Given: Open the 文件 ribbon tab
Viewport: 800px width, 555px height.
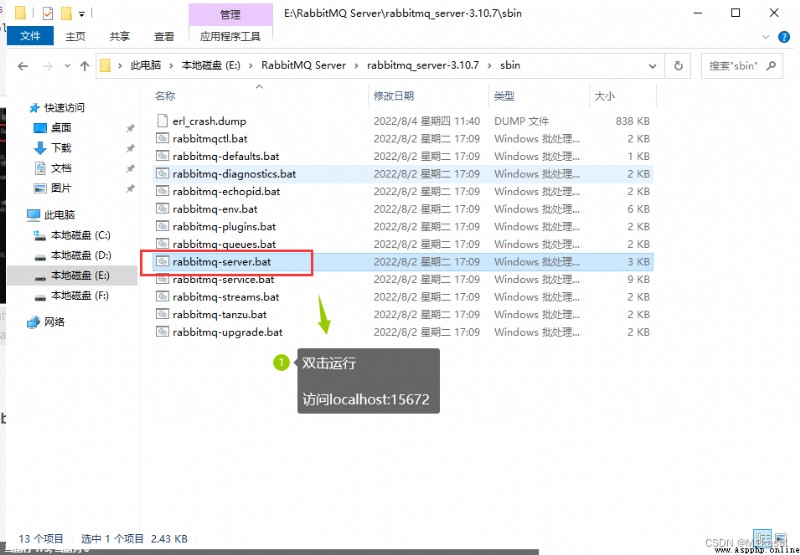Looking at the screenshot, I should pos(30,36).
